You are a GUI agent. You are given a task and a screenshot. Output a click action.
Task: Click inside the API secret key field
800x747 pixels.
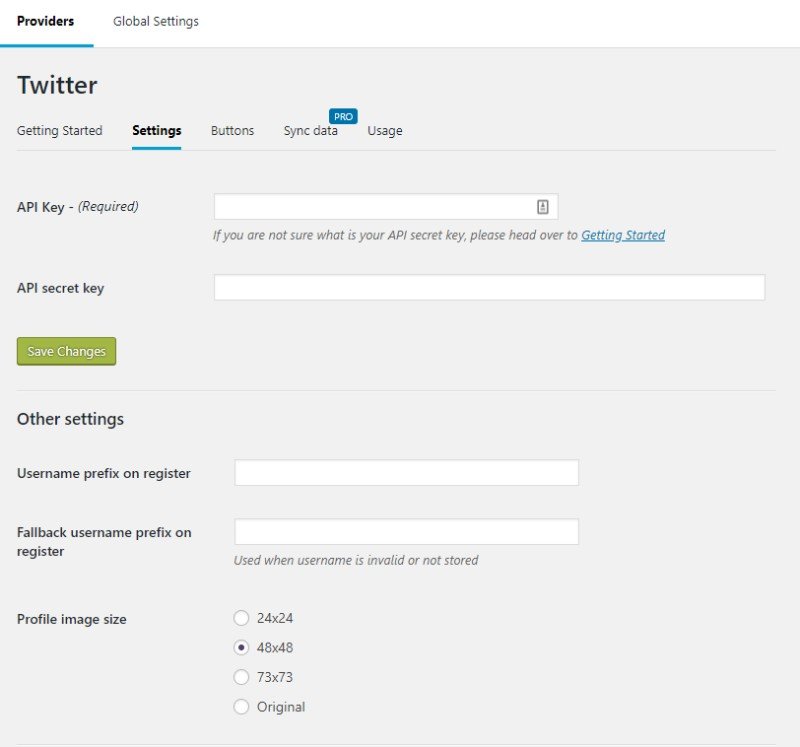(x=488, y=287)
